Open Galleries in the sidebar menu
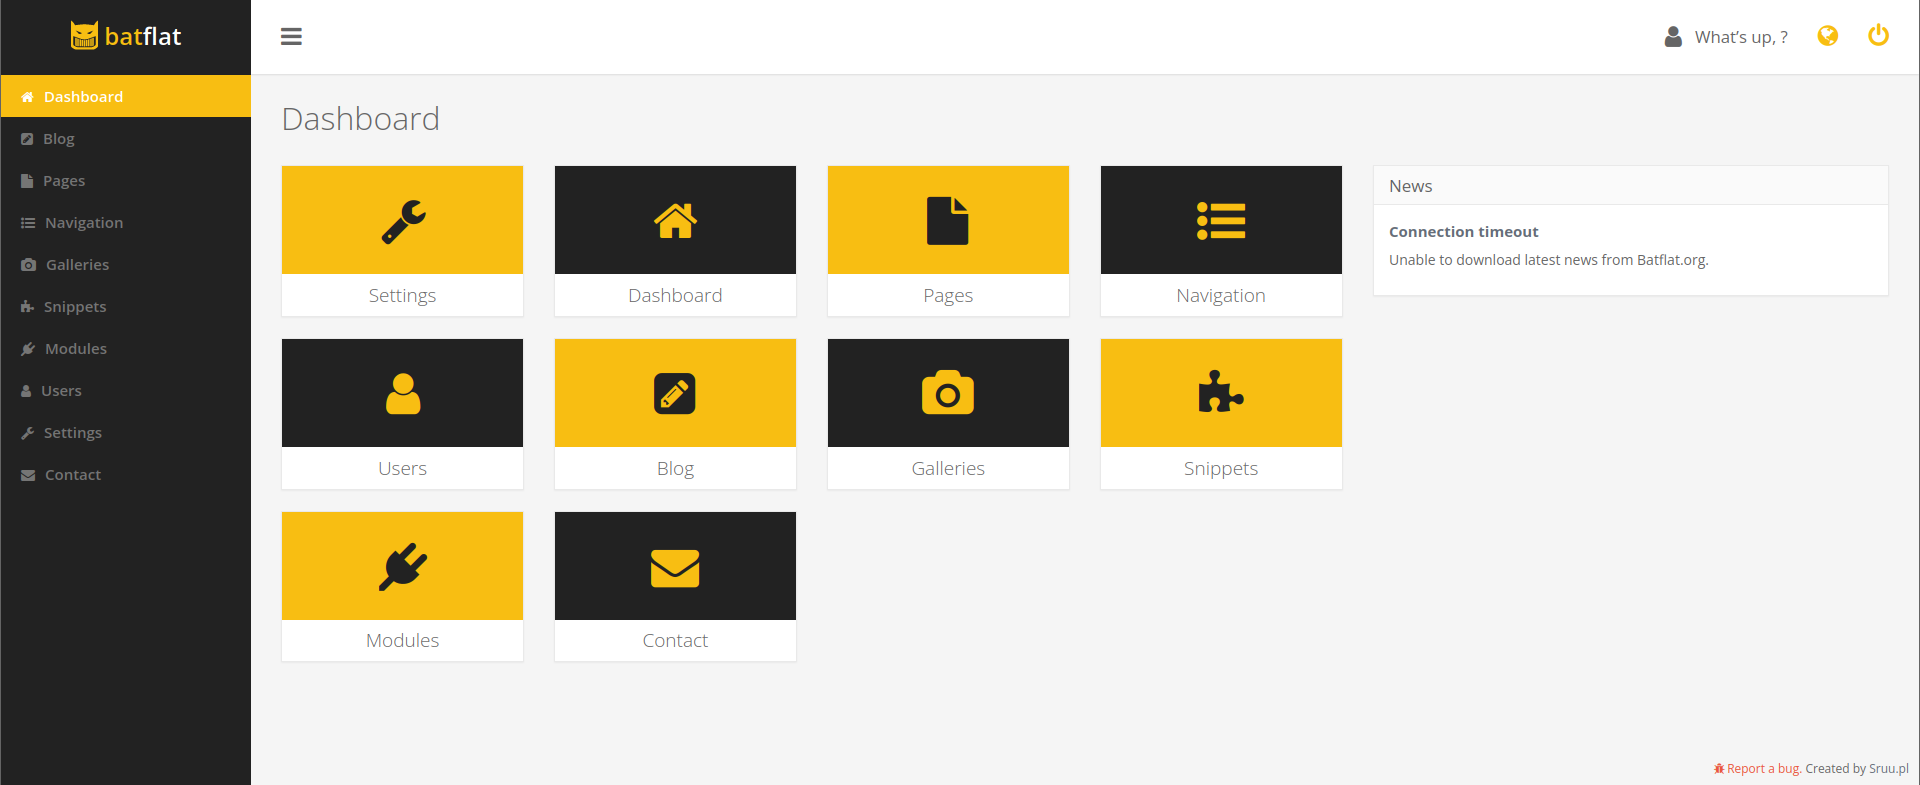1920x785 pixels. click(126, 264)
